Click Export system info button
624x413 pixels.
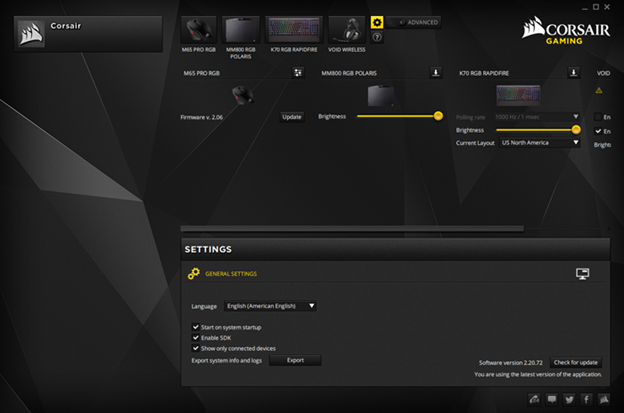tap(295, 360)
